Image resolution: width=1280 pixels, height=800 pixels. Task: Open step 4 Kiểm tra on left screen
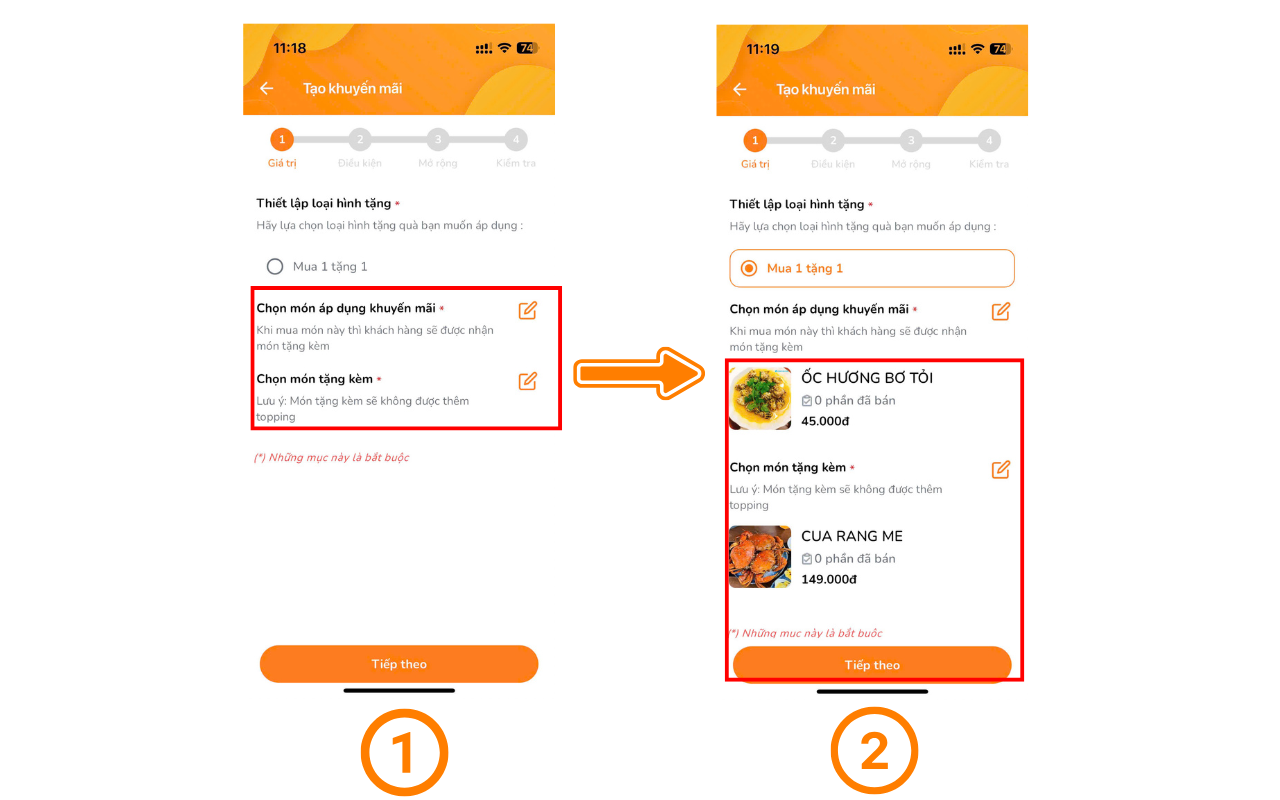515,140
